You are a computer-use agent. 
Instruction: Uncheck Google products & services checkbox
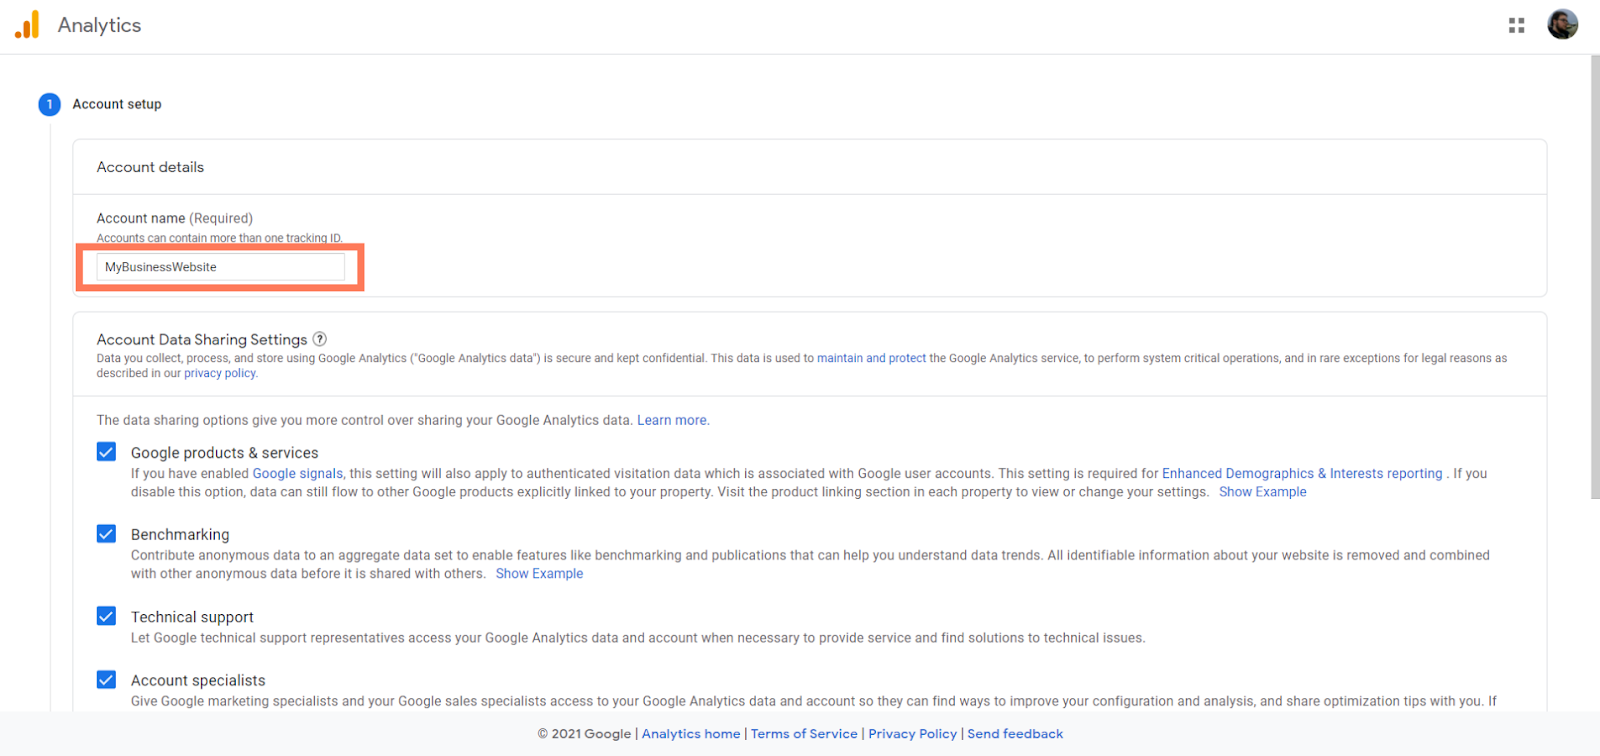coord(106,452)
